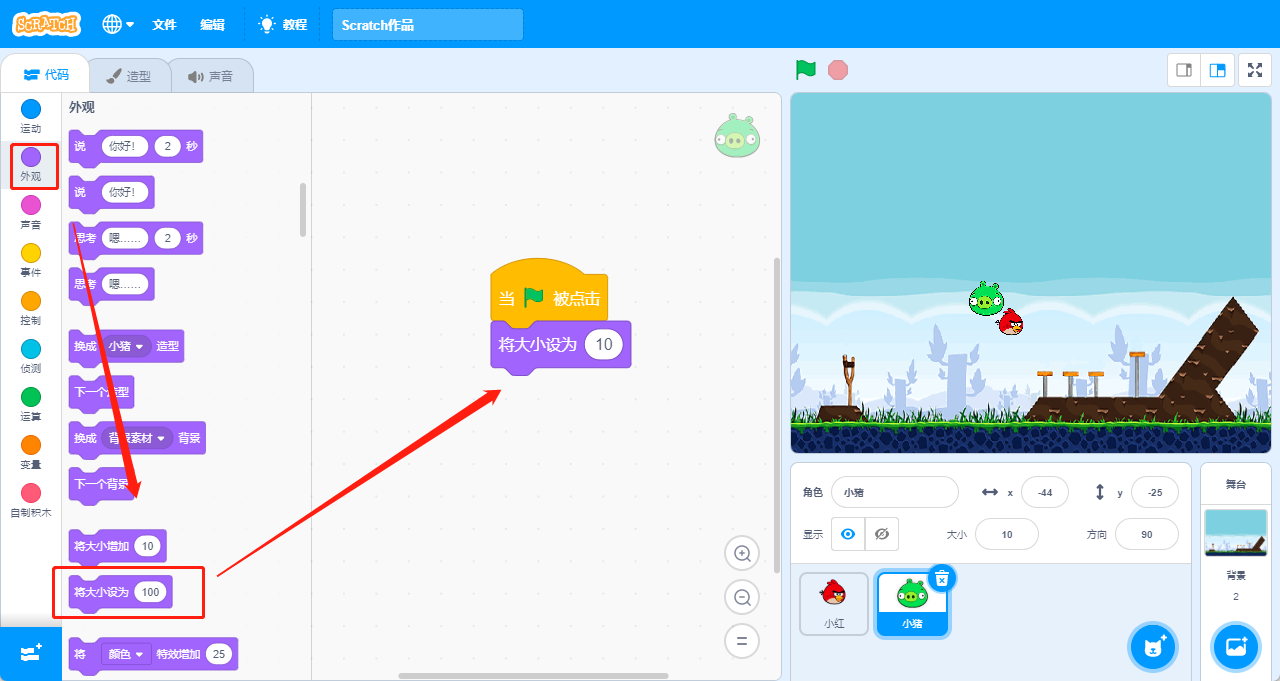Select the 自制积木 block category
The height and width of the screenshot is (681, 1280).
point(31,500)
